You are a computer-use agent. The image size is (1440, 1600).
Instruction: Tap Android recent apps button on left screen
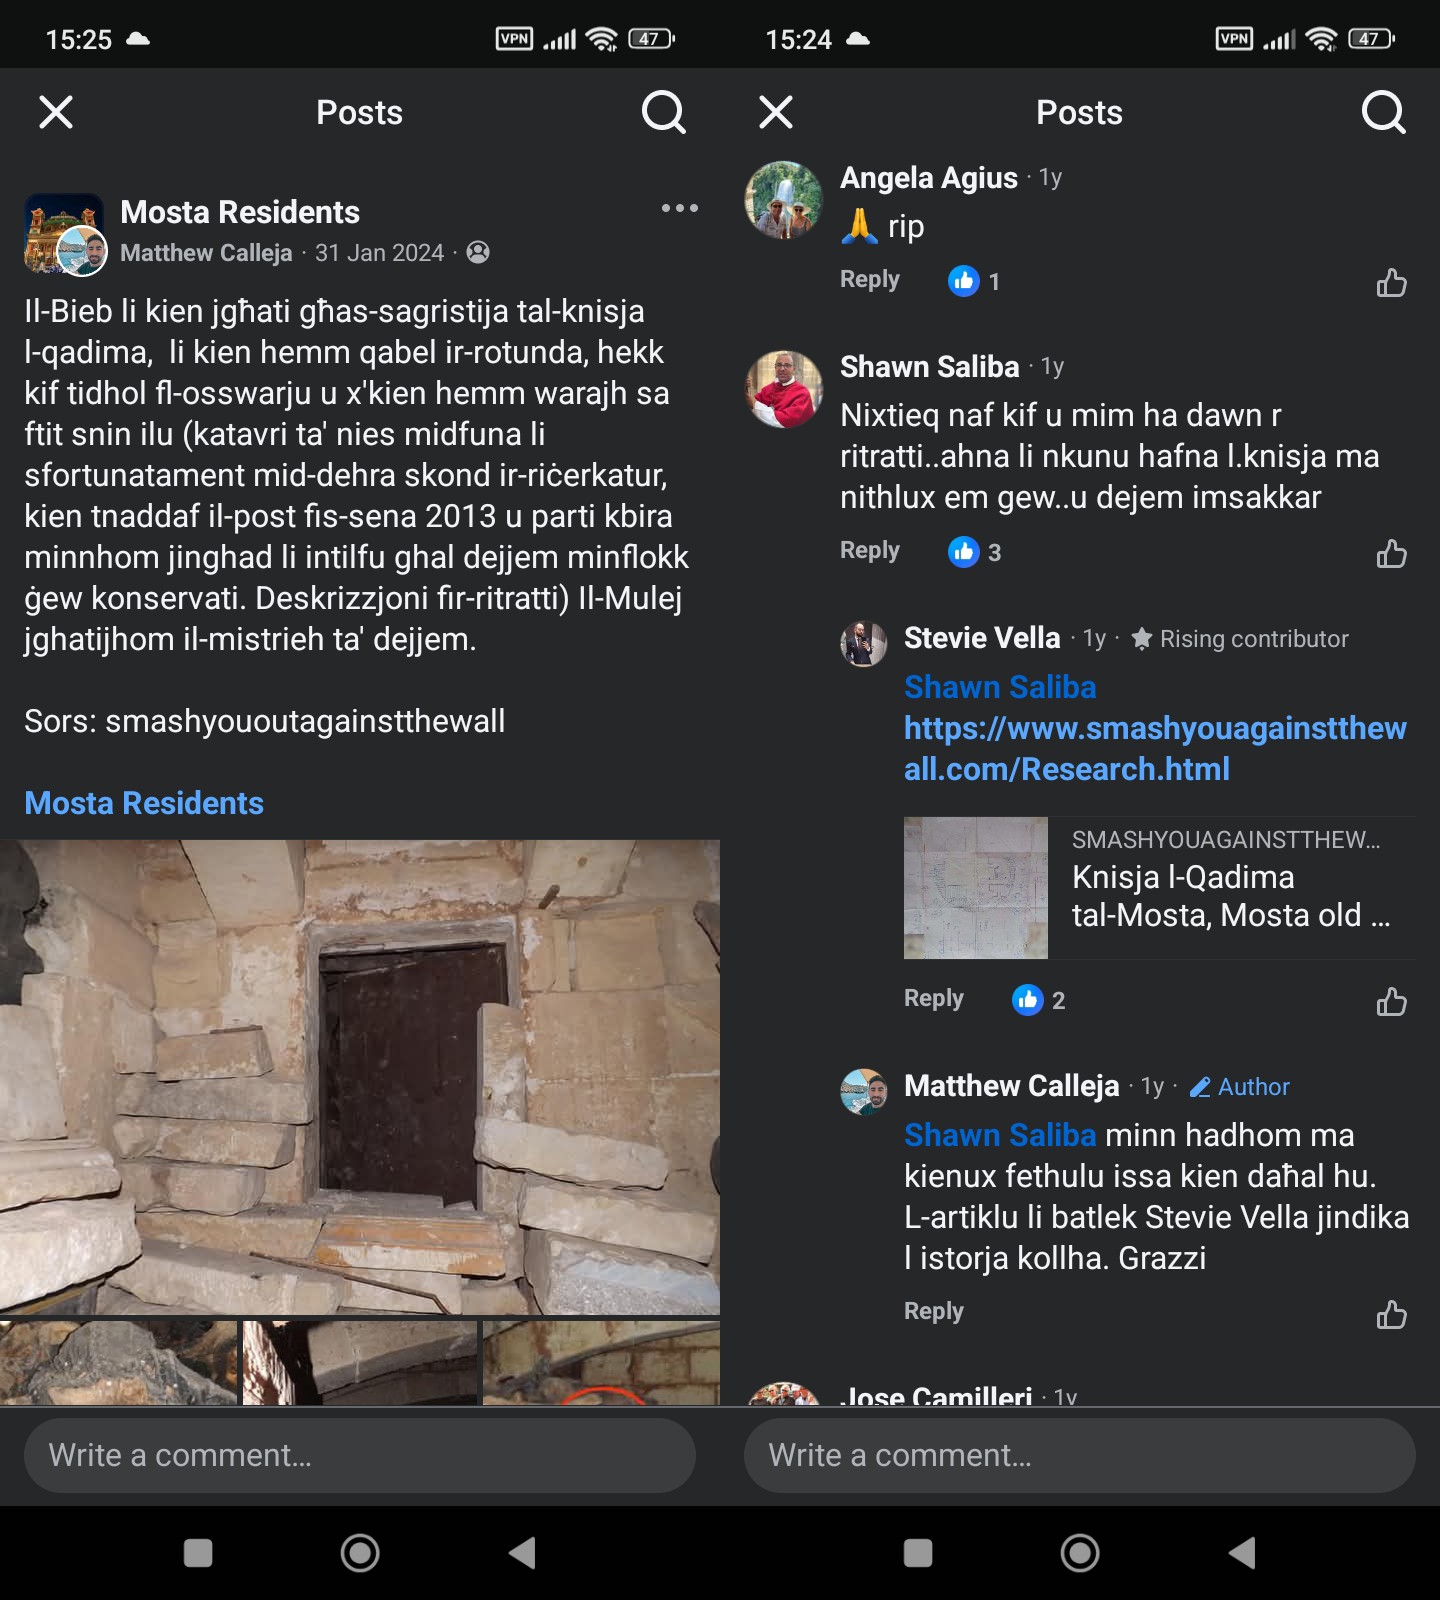198,1553
